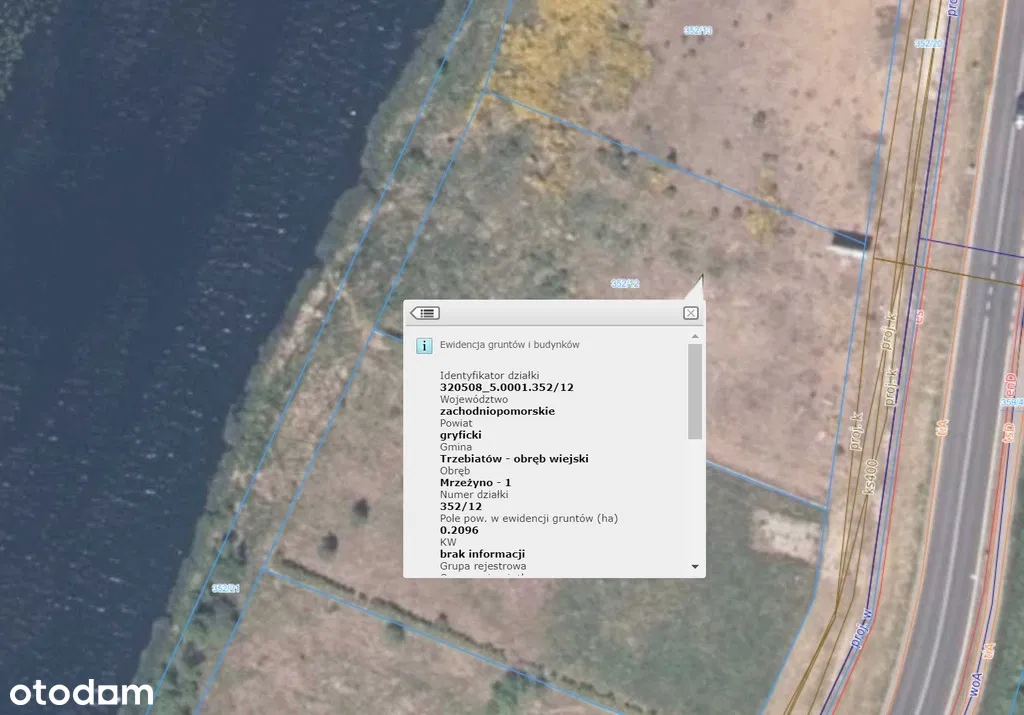Screen dimensions: 1024x715
Task: Click the back-to-list icon in popup header
Action: [424, 313]
